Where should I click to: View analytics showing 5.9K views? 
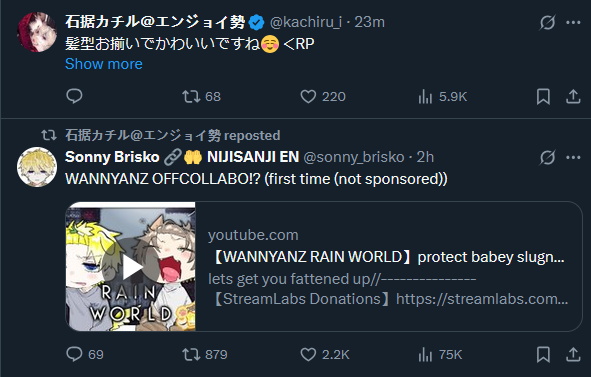click(x=442, y=97)
